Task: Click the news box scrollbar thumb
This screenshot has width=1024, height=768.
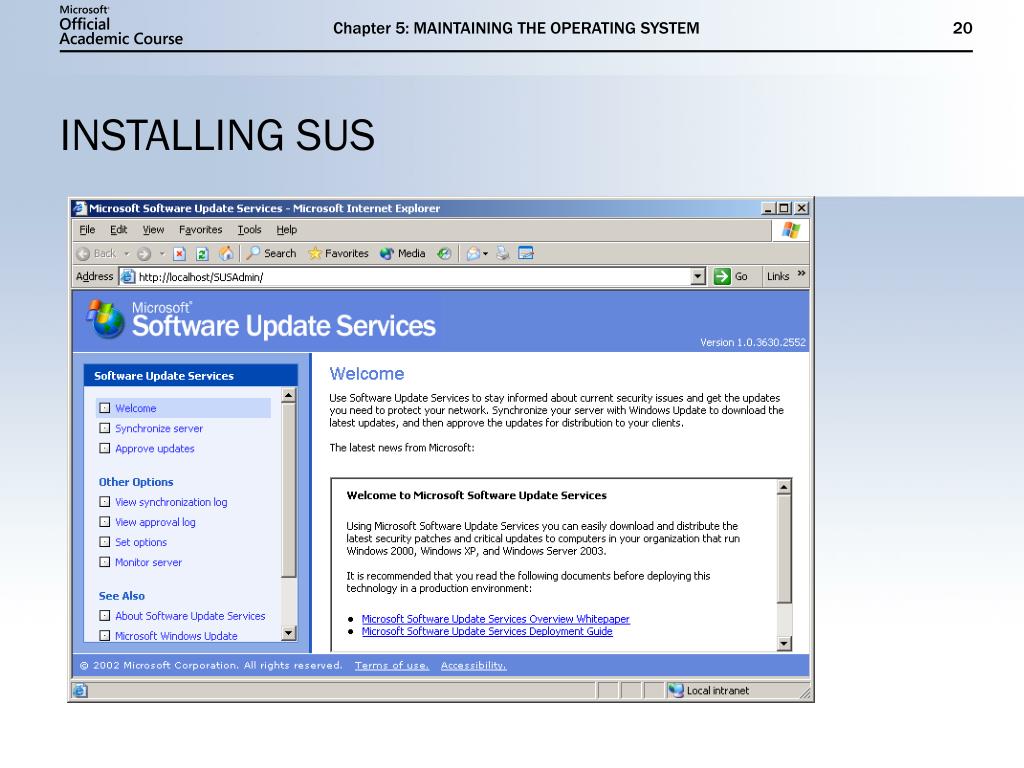Action: 784,549
